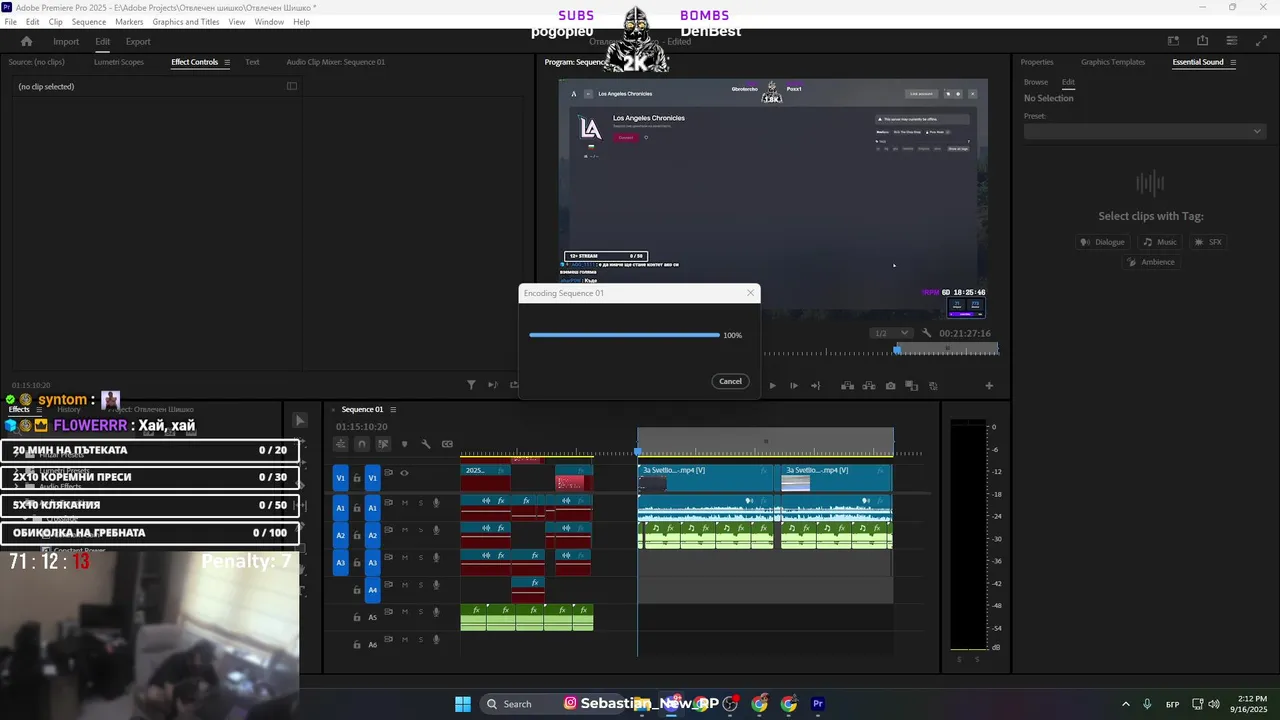
Task: Enable Snap in the timeline
Action: click(x=362, y=444)
